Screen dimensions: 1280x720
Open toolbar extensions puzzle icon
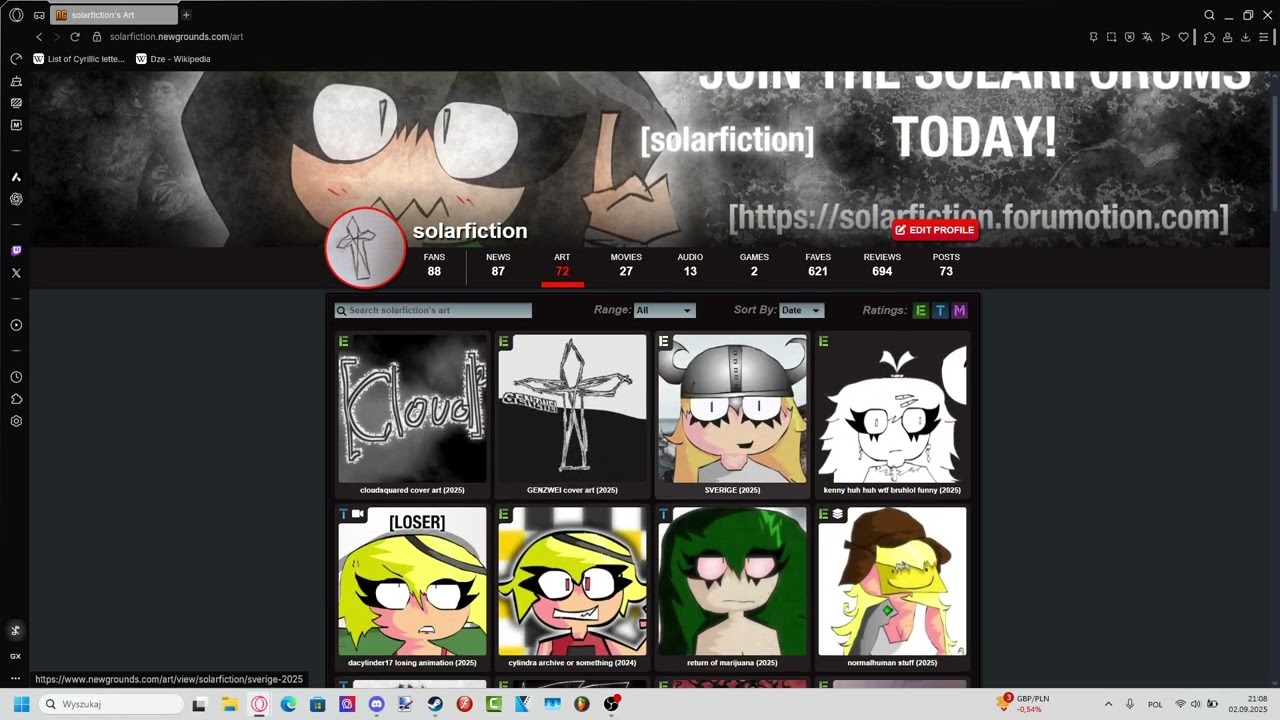pos(1209,37)
